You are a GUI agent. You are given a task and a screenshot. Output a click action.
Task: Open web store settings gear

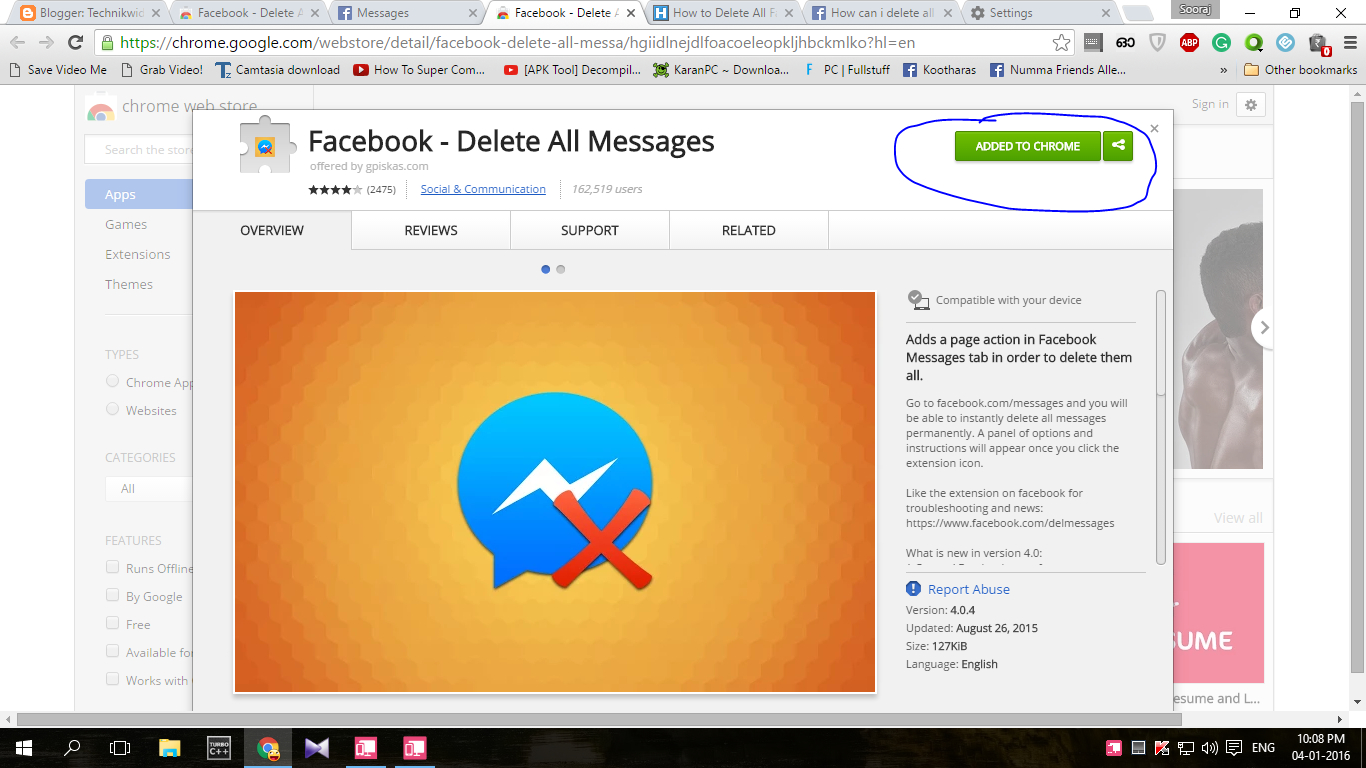point(1251,104)
